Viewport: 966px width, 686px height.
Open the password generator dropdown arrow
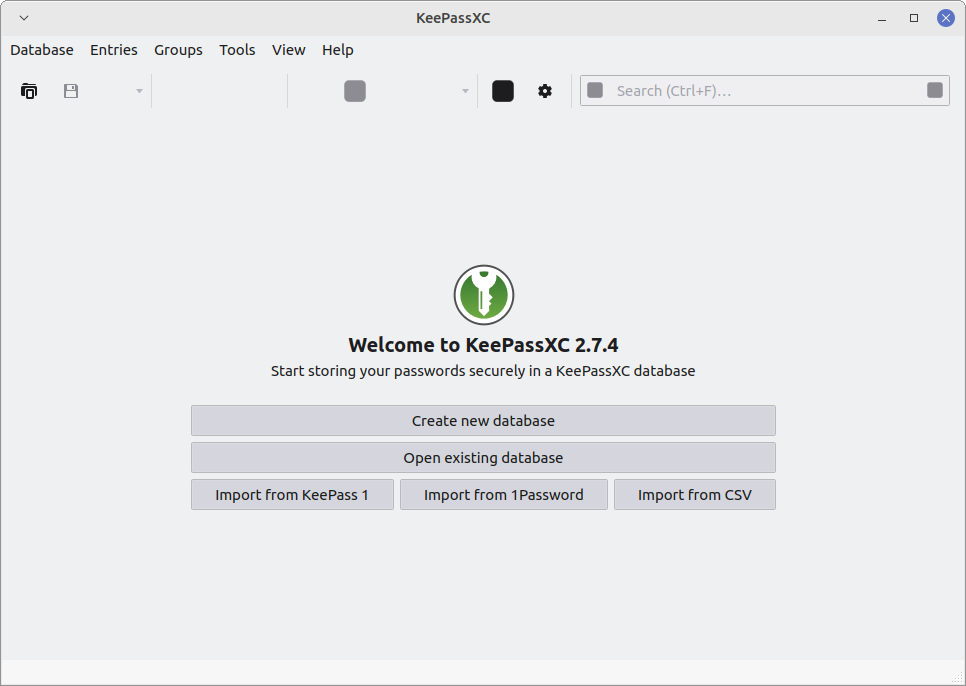tap(464, 90)
